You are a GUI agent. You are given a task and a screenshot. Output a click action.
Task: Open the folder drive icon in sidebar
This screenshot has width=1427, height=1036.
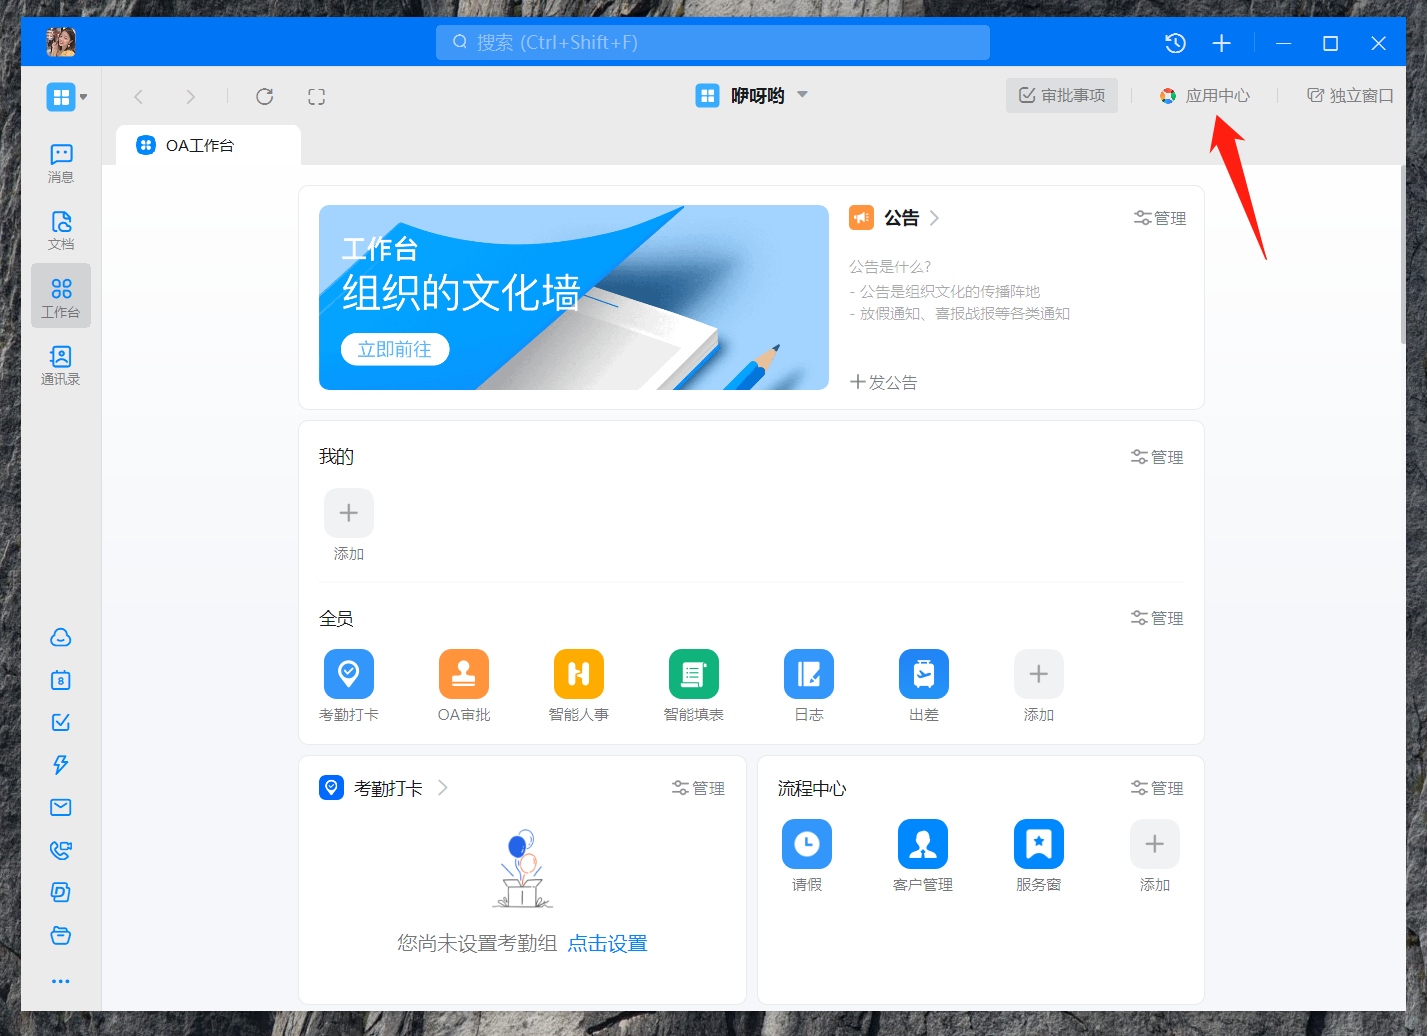61,935
